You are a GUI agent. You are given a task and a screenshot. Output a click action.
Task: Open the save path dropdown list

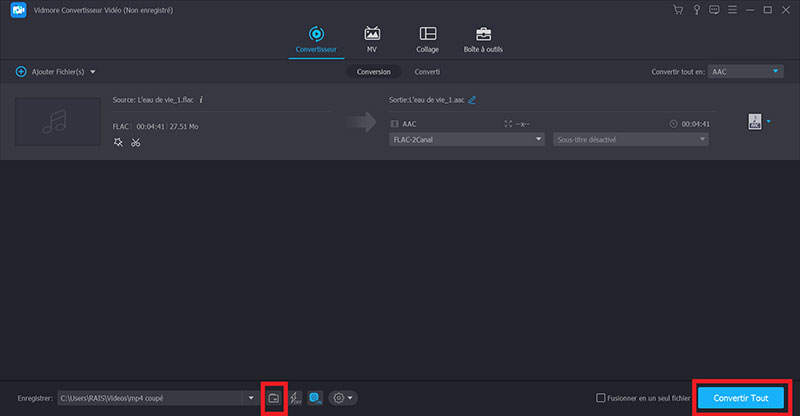pyautogui.click(x=250, y=398)
